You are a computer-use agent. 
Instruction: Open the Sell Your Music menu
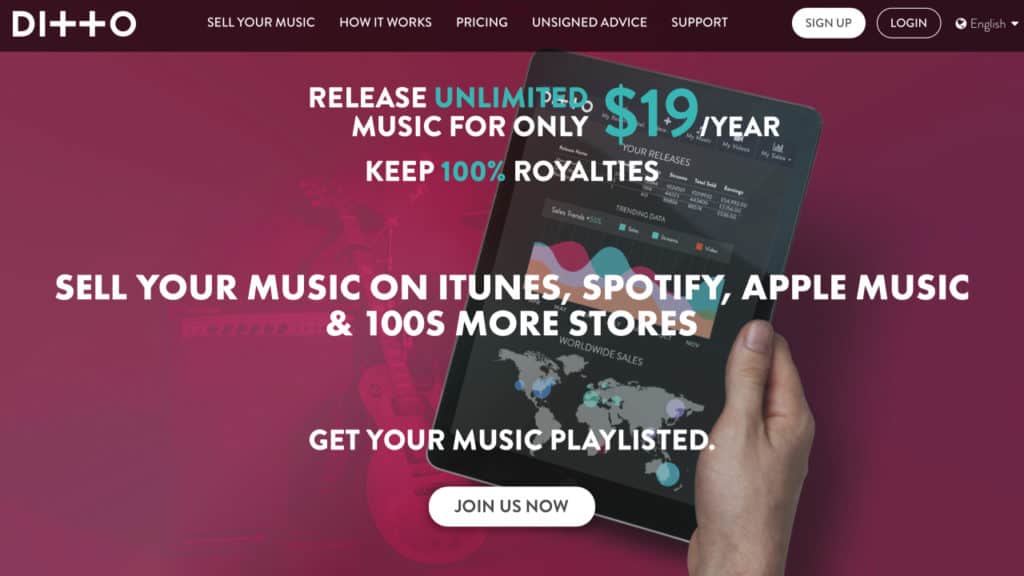click(x=261, y=22)
